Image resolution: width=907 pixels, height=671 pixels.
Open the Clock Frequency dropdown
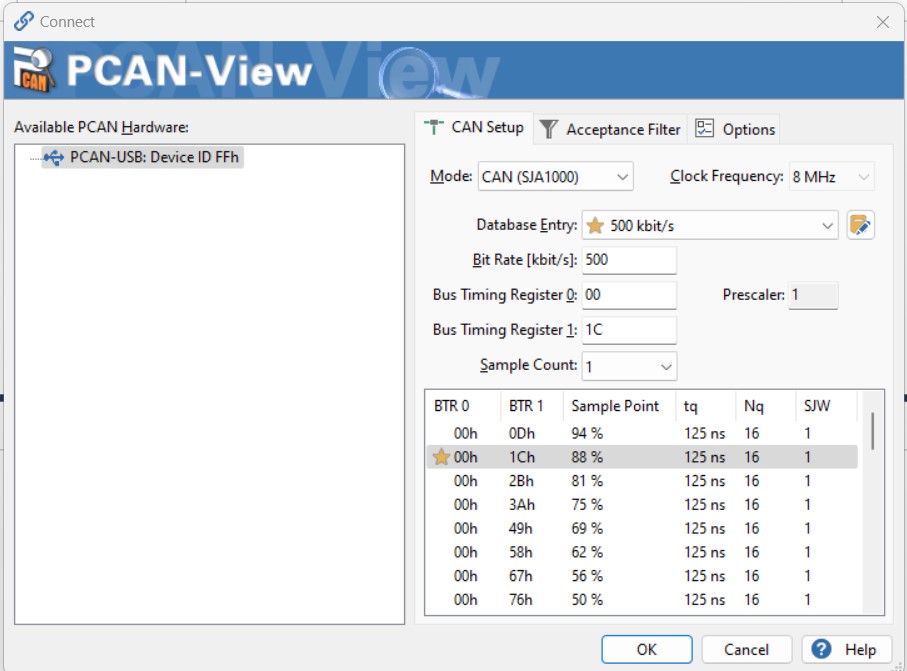tap(831, 176)
